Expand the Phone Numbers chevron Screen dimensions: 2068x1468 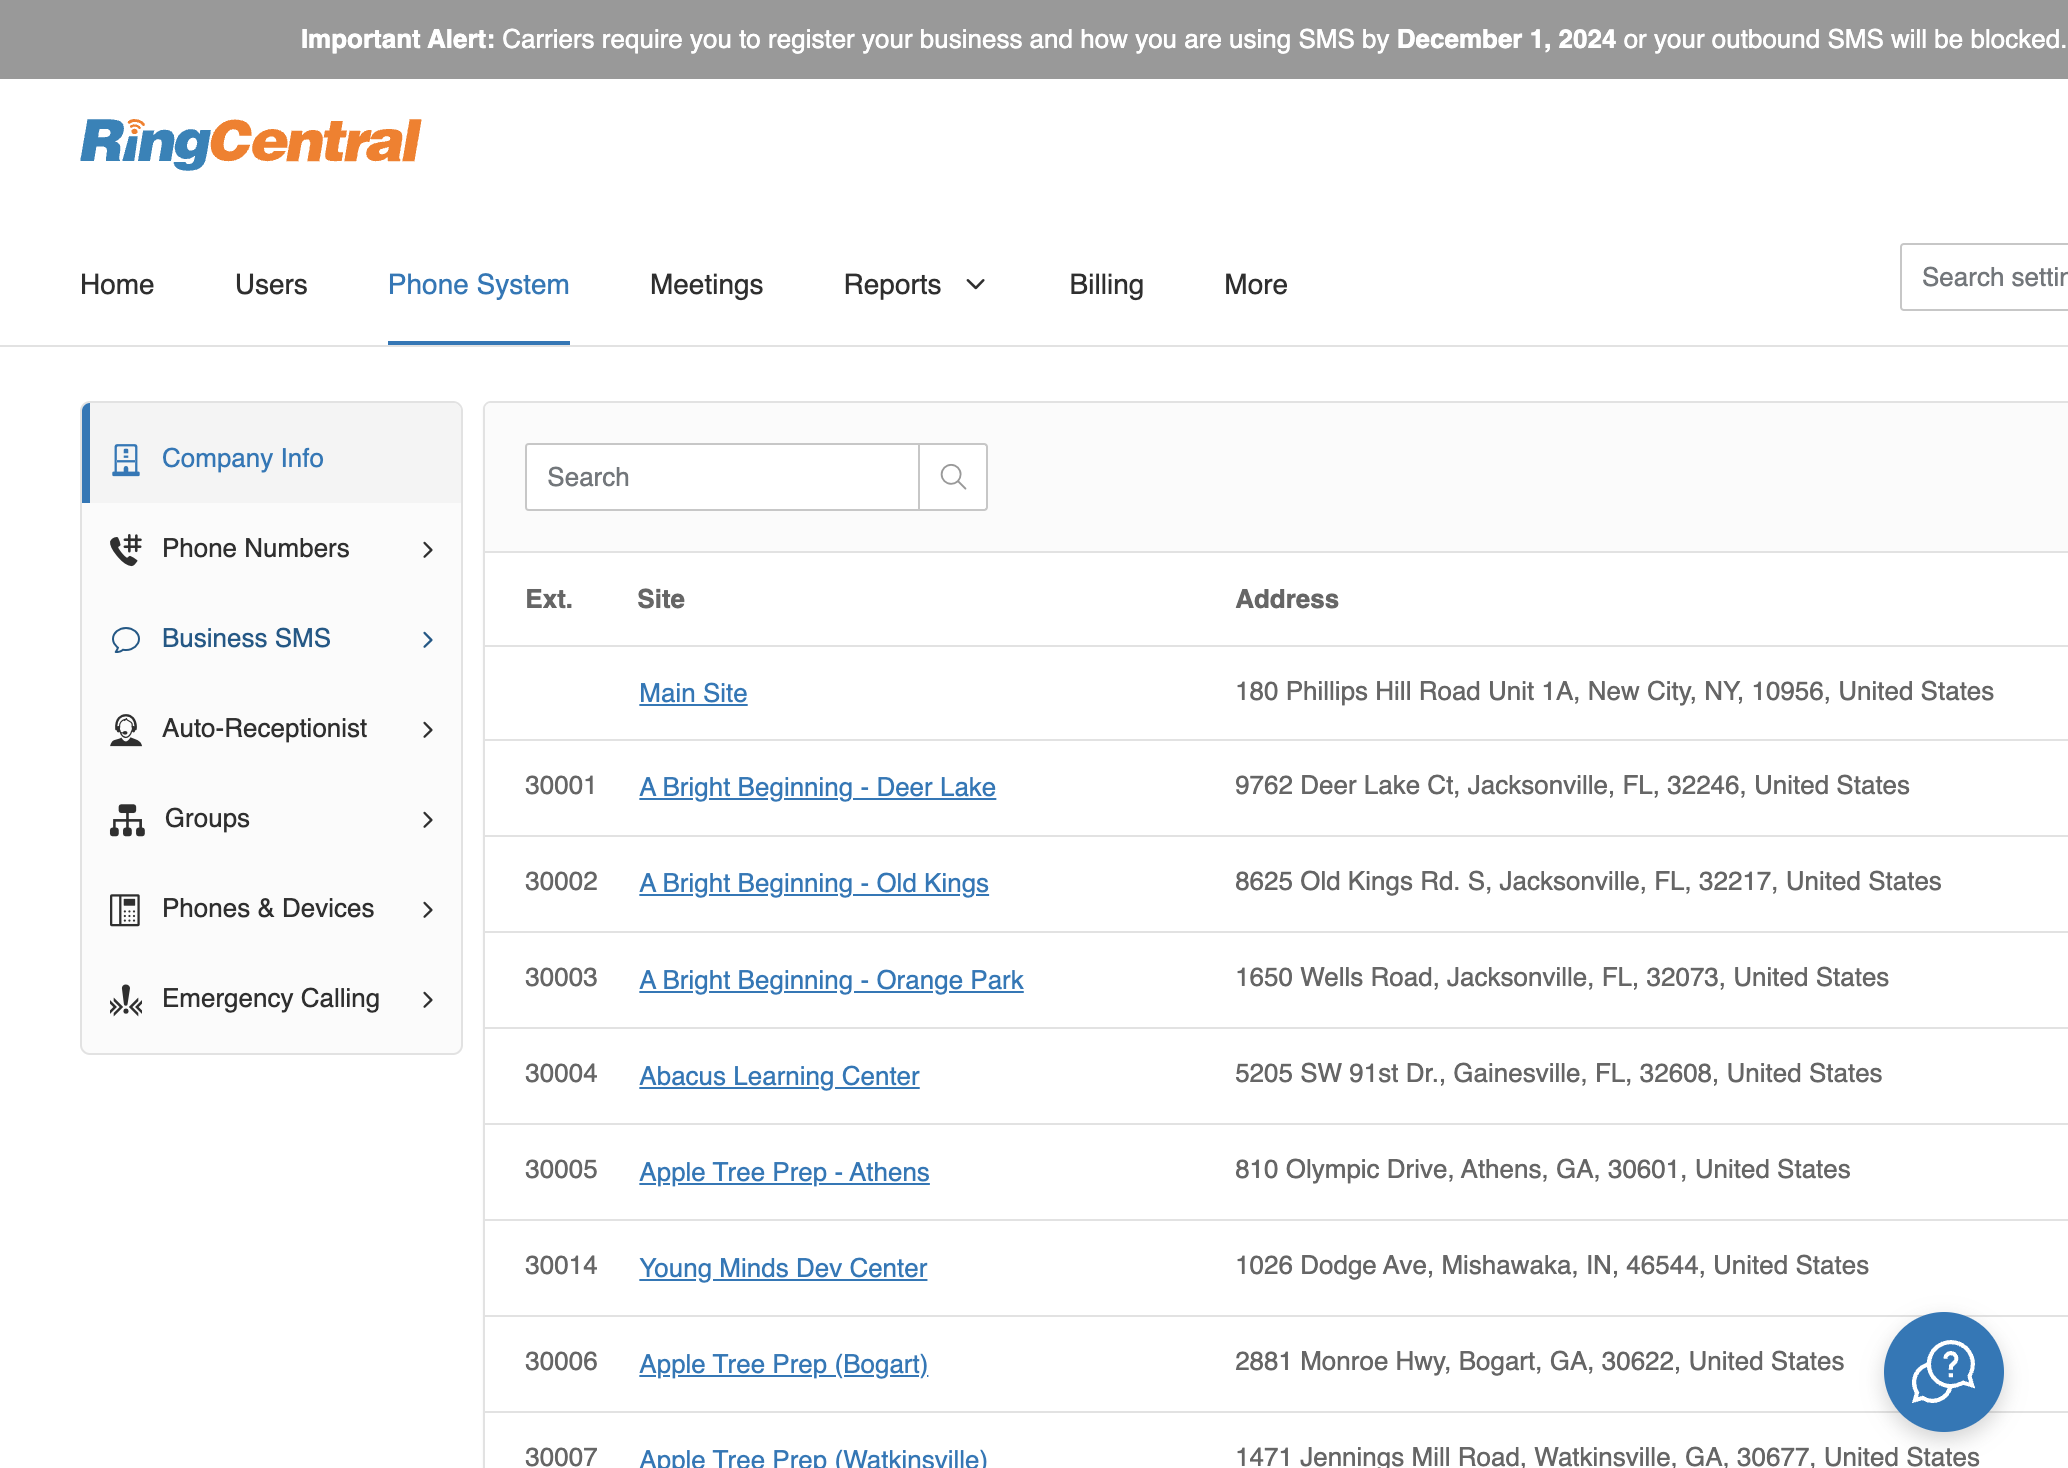tap(428, 549)
